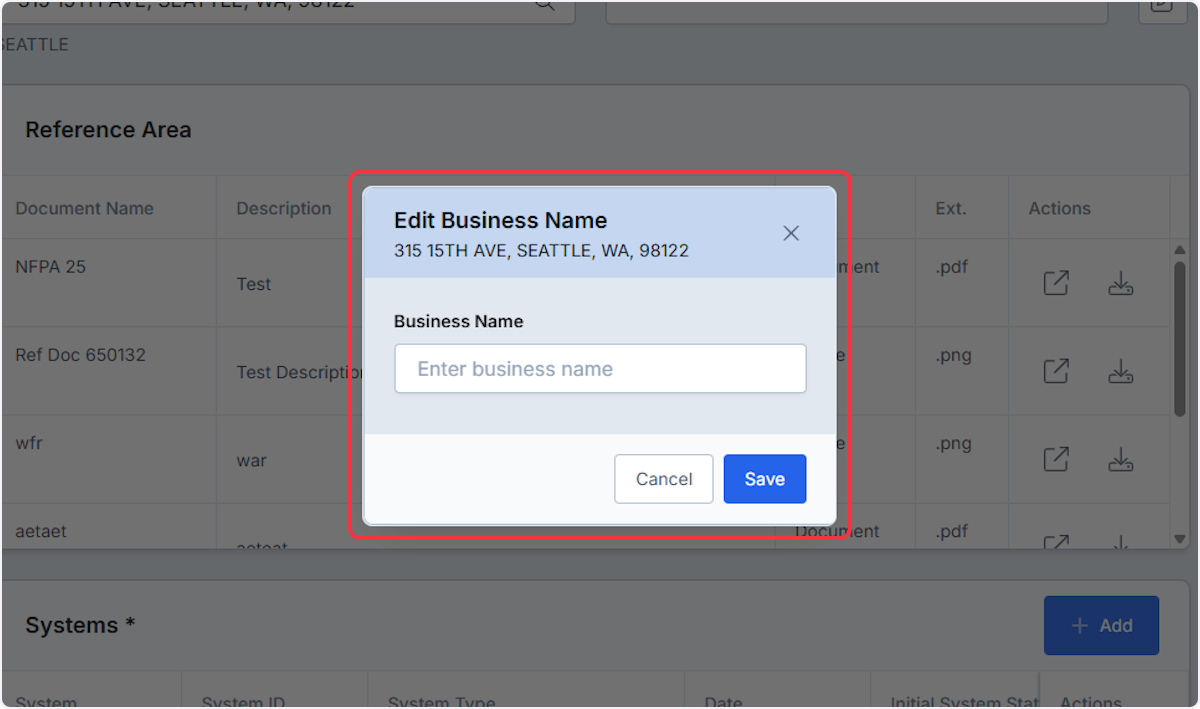
Task: Click the Business Name input field
Action: click(x=600, y=369)
